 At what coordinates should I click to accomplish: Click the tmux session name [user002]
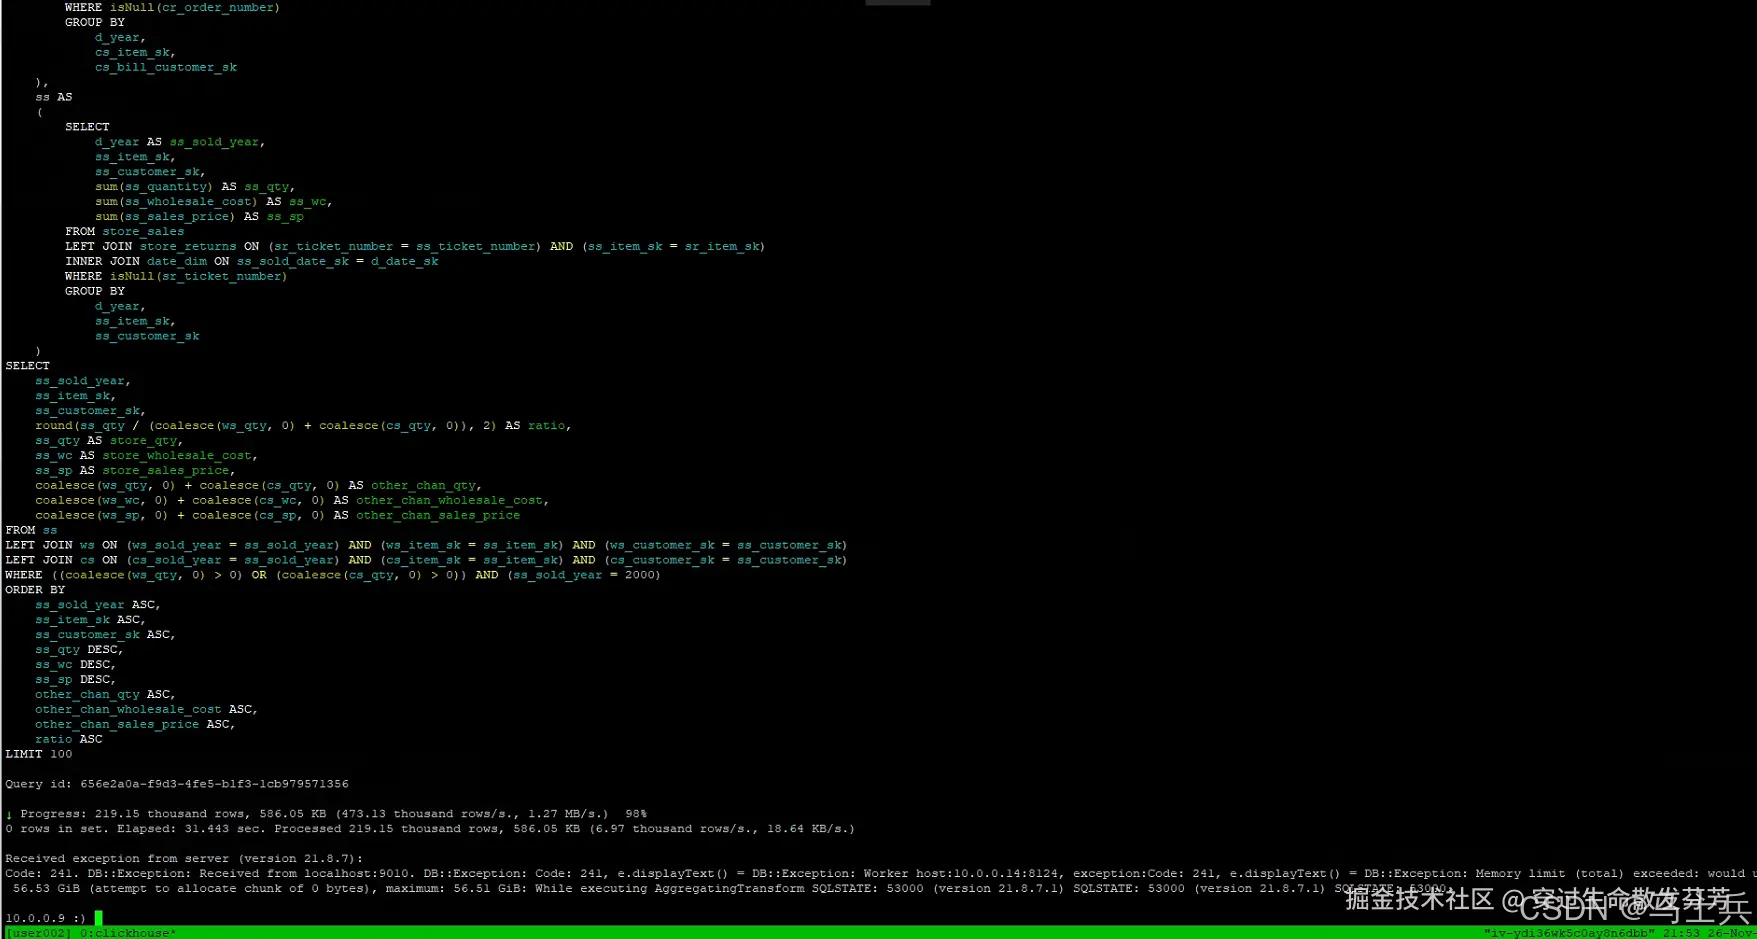(x=39, y=933)
